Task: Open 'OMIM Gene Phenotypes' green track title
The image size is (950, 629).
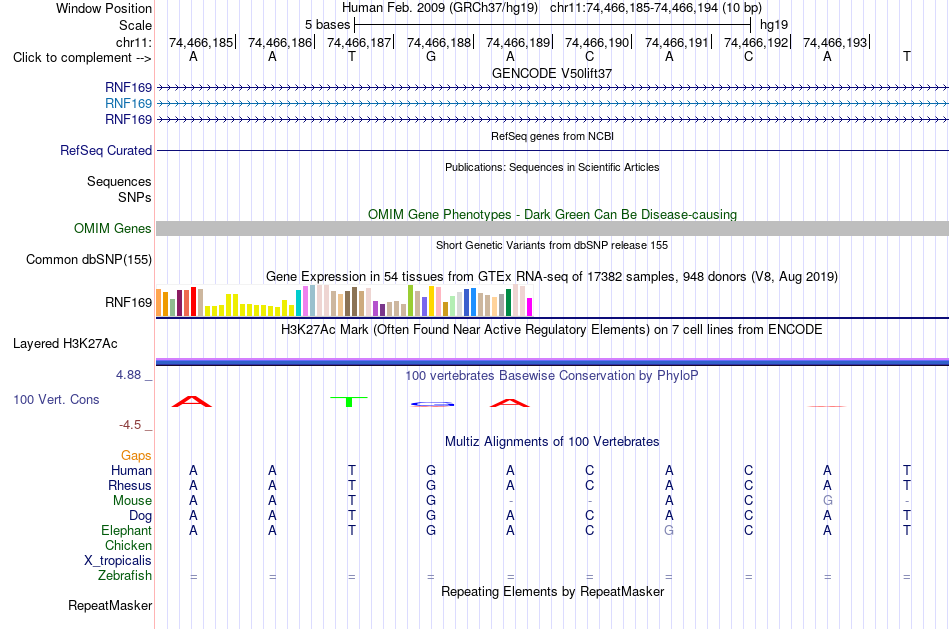Action: pos(552,215)
